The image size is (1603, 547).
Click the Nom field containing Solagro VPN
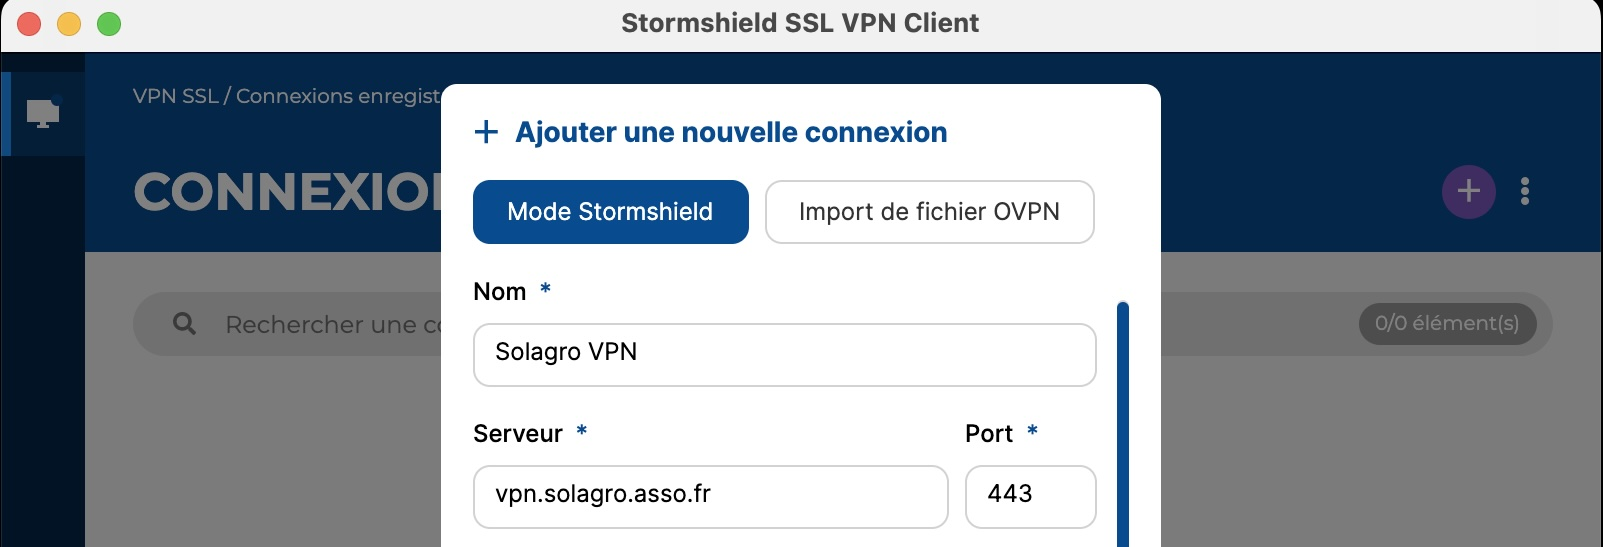click(784, 355)
